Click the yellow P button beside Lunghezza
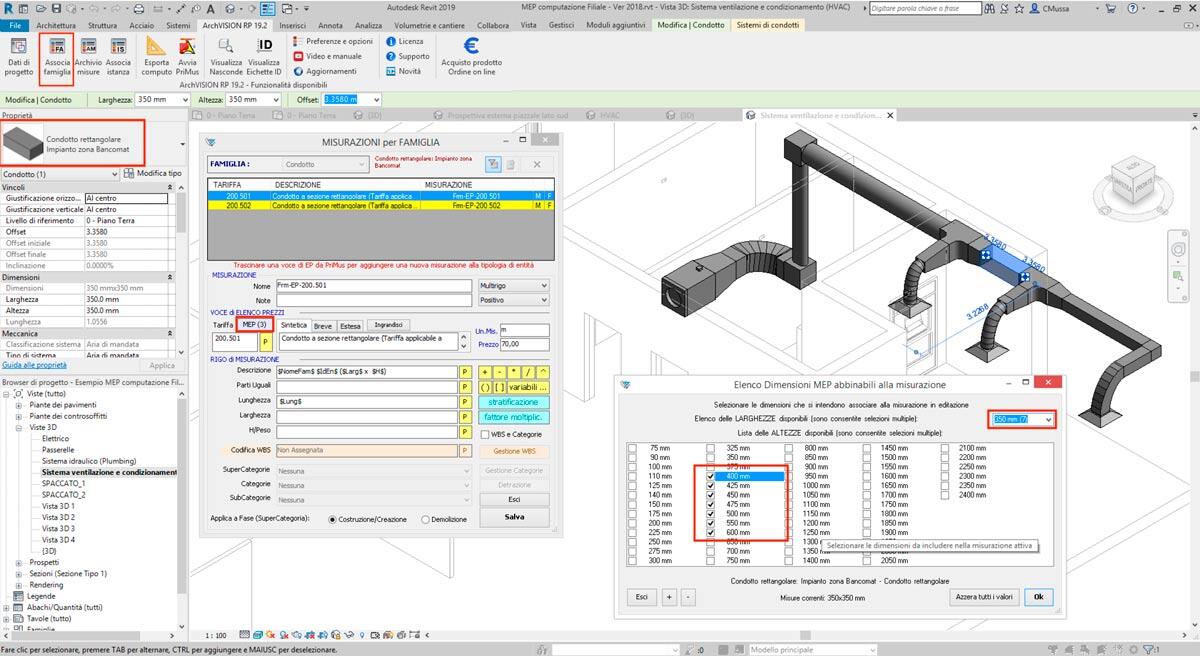1200x656 pixels. click(464, 401)
